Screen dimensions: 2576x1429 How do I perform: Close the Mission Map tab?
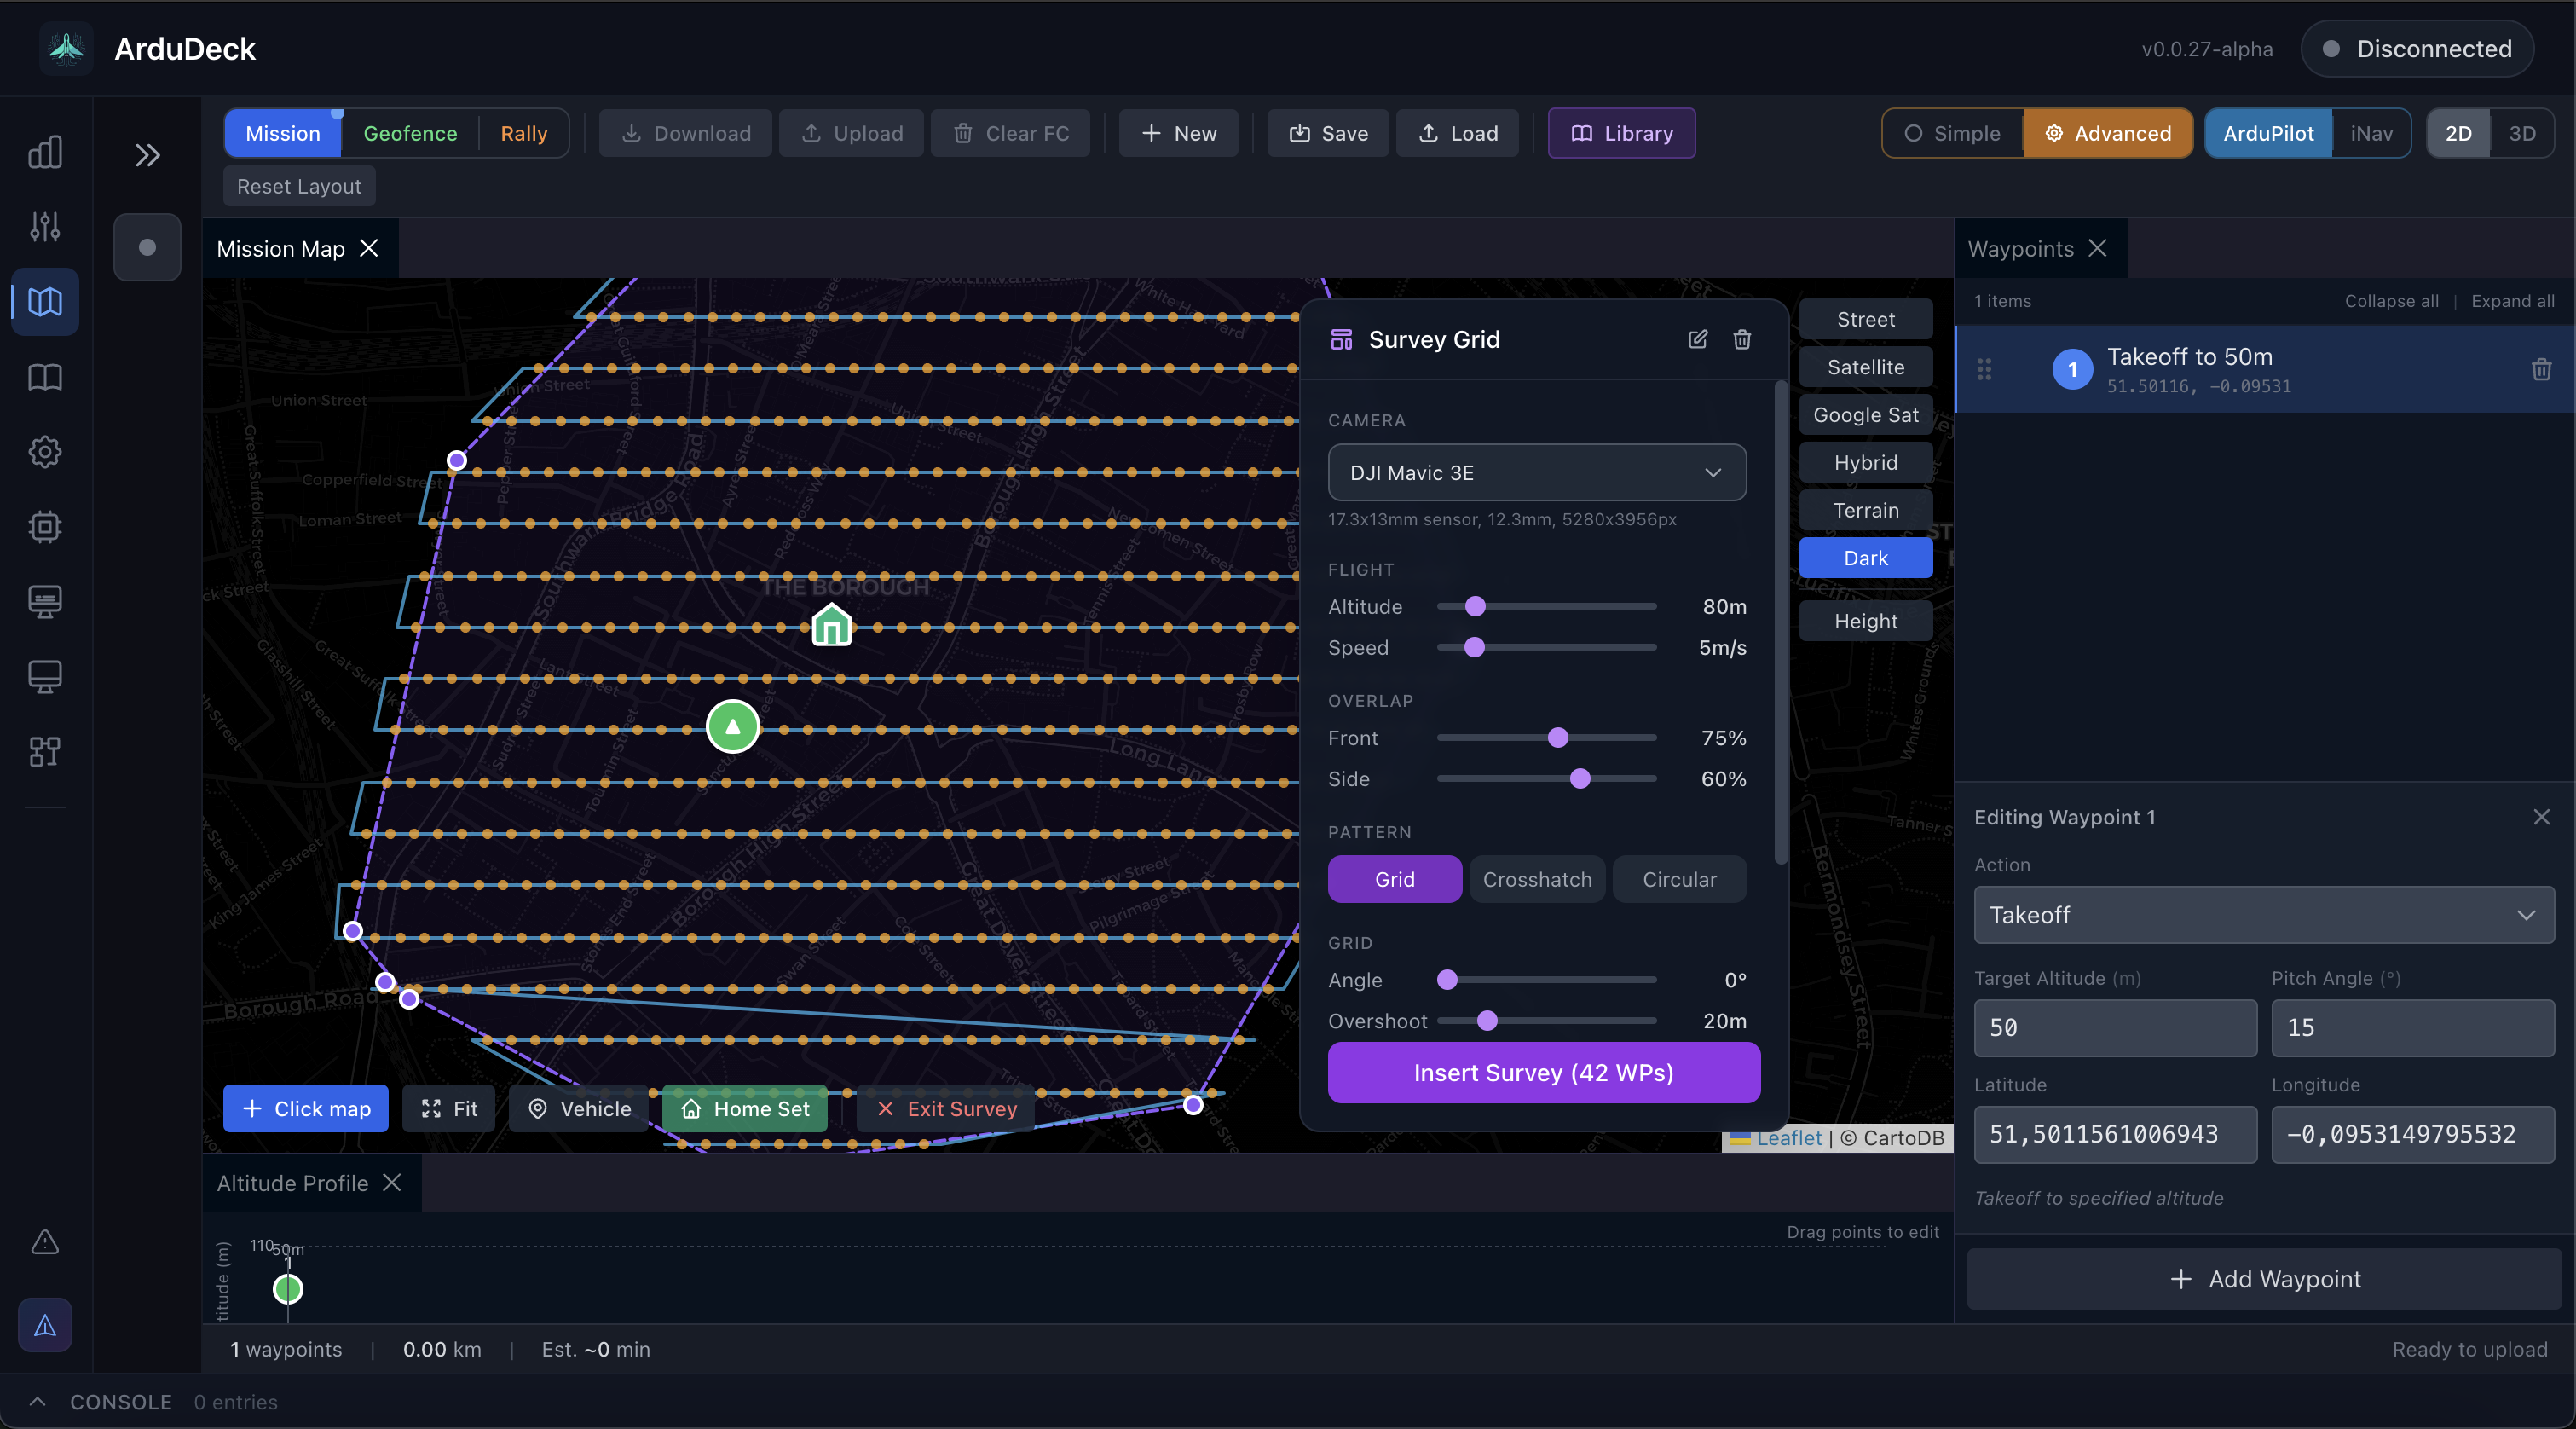click(369, 248)
